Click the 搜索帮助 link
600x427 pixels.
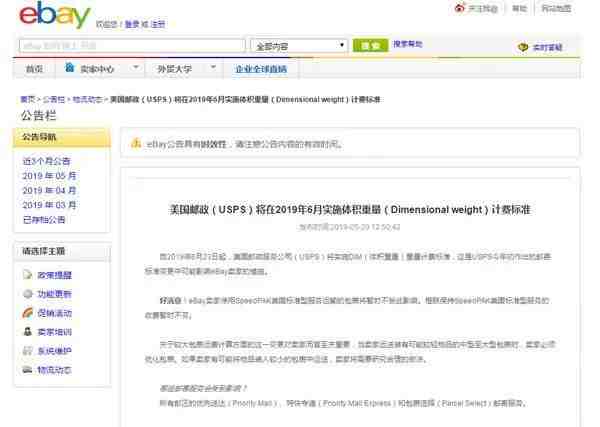[x=408, y=44]
